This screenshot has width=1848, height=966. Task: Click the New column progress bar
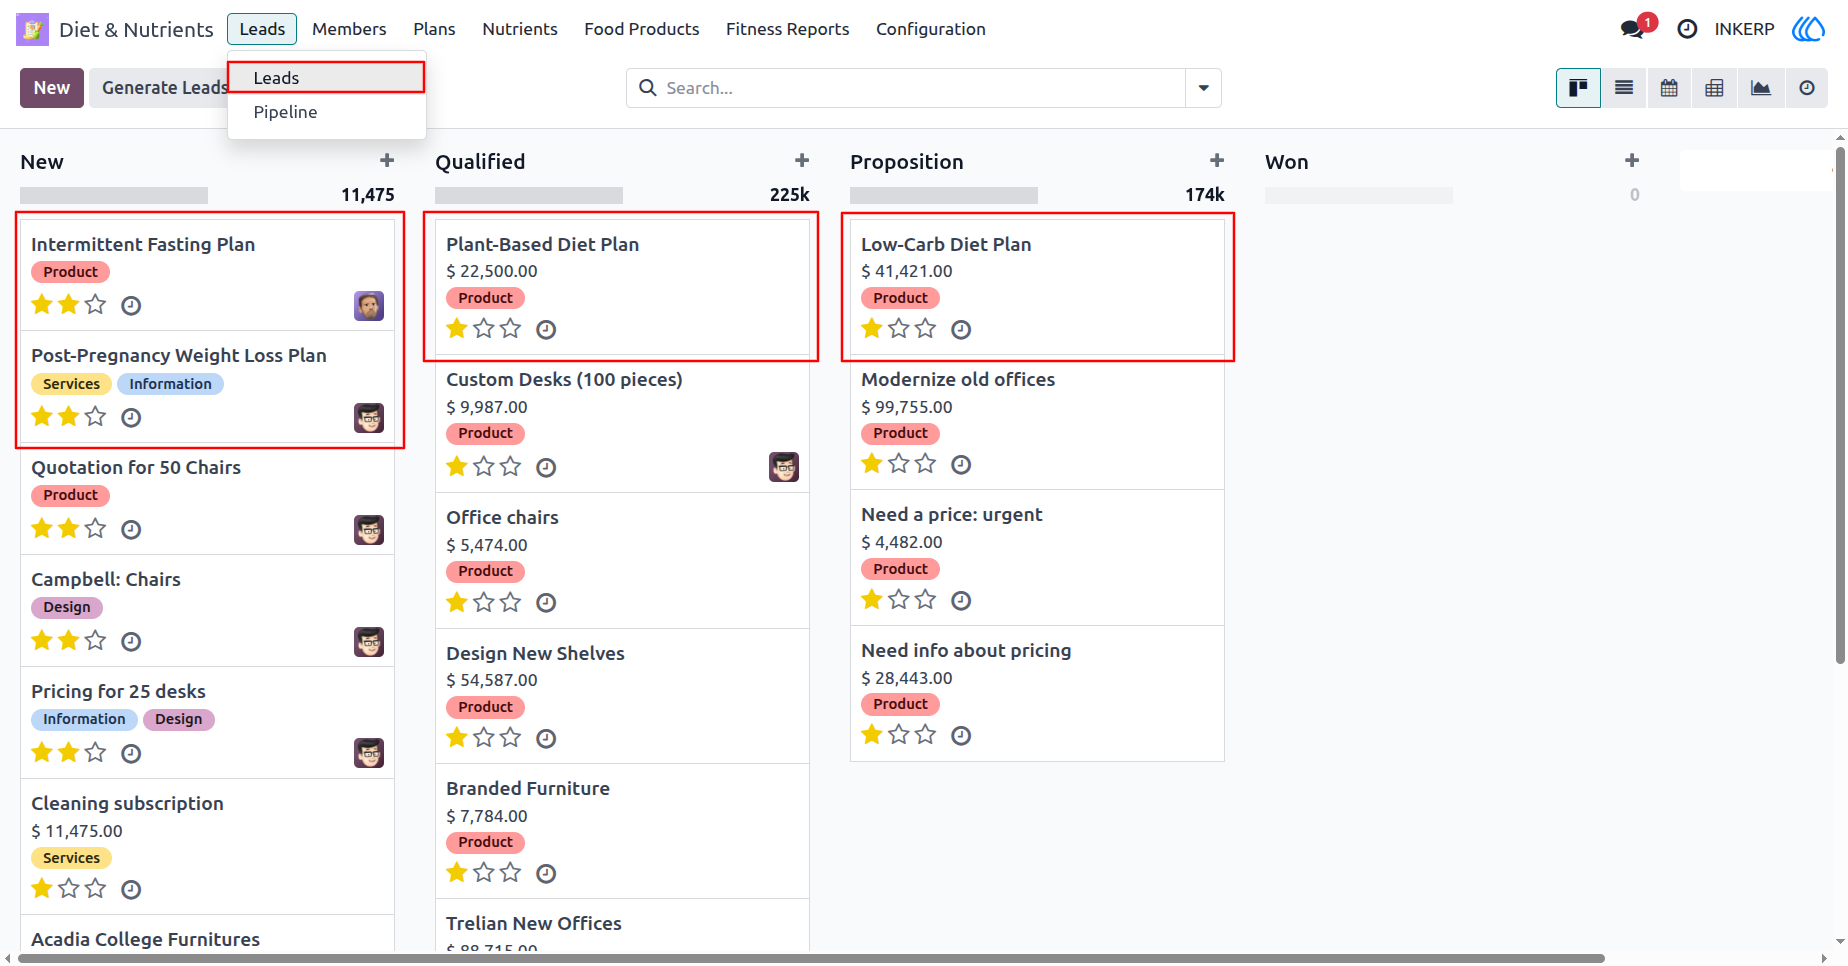click(x=114, y=195)
